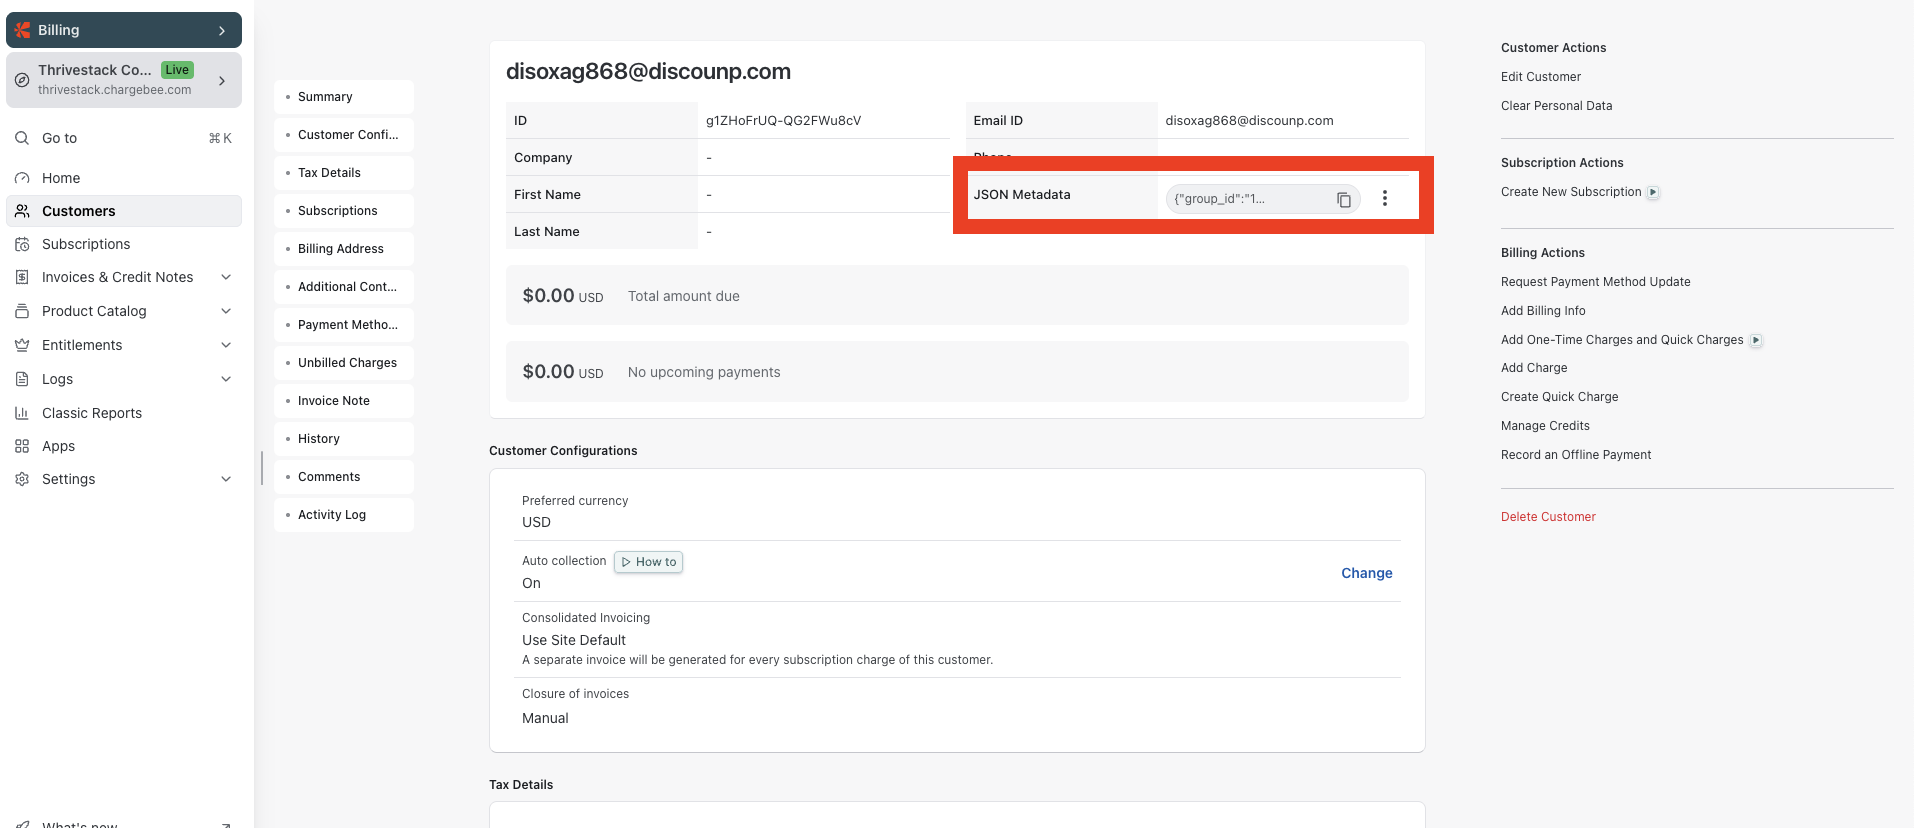
Task: Click the Logs document icon
Action: [22, 379]
